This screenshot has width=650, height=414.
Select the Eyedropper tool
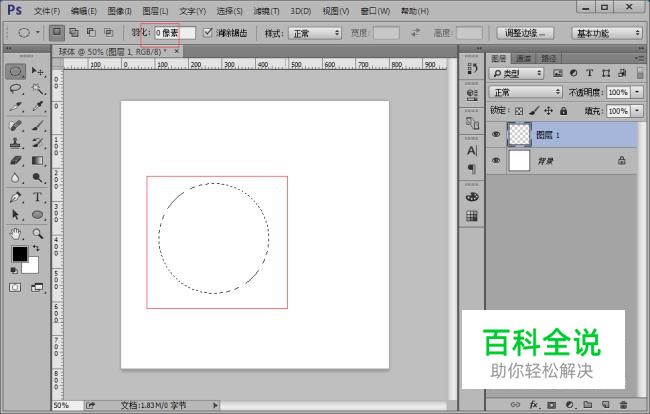click(38, 107)
